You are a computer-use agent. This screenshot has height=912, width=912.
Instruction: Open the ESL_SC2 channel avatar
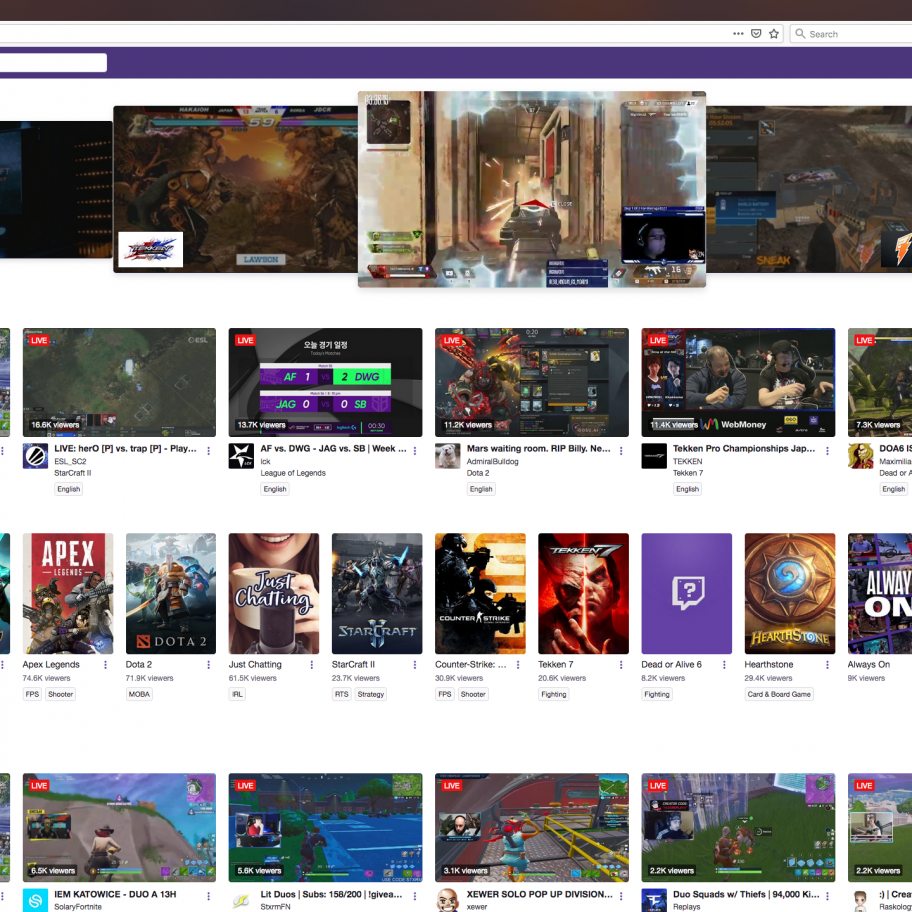tap(35, 456)
